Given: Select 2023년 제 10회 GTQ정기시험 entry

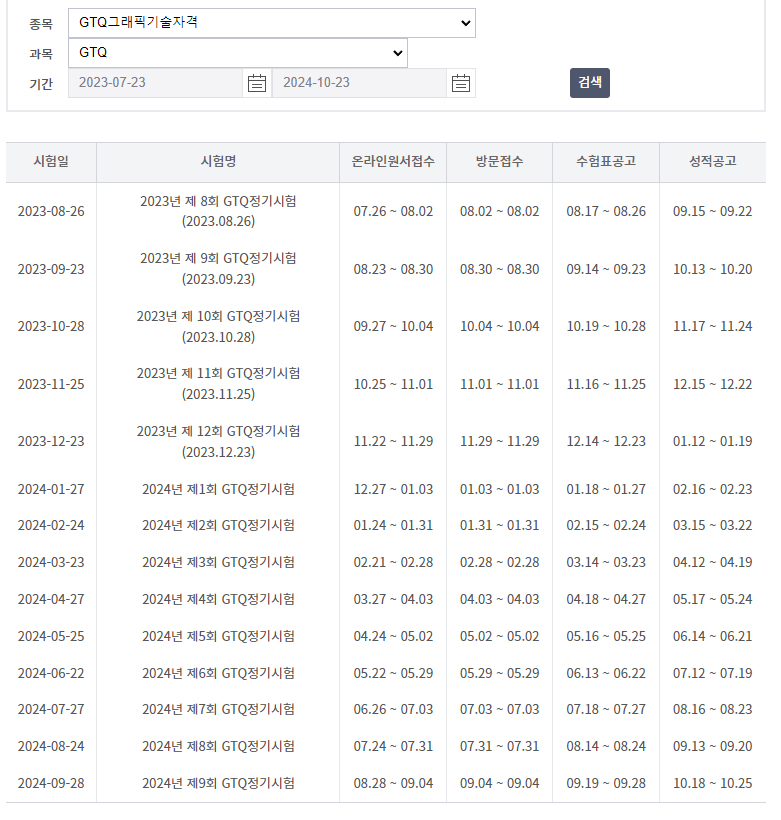Looking at the screenshot, I should (x=218, y=327).
